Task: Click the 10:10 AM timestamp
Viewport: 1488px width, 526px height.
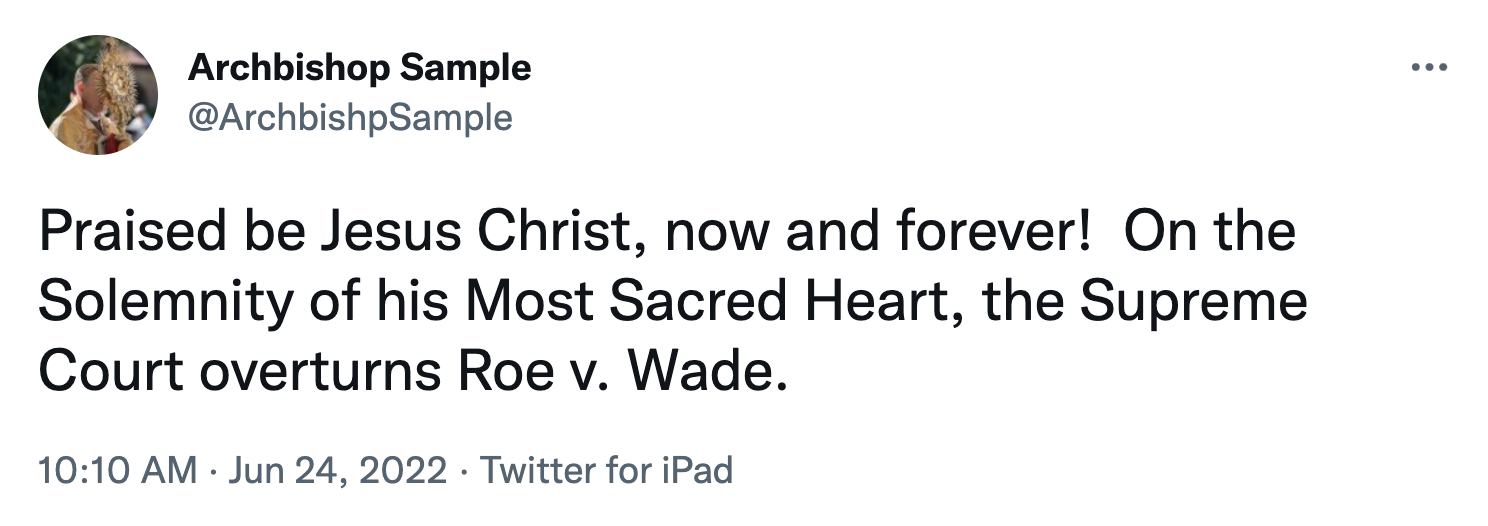Action: (x=117, y=470)
